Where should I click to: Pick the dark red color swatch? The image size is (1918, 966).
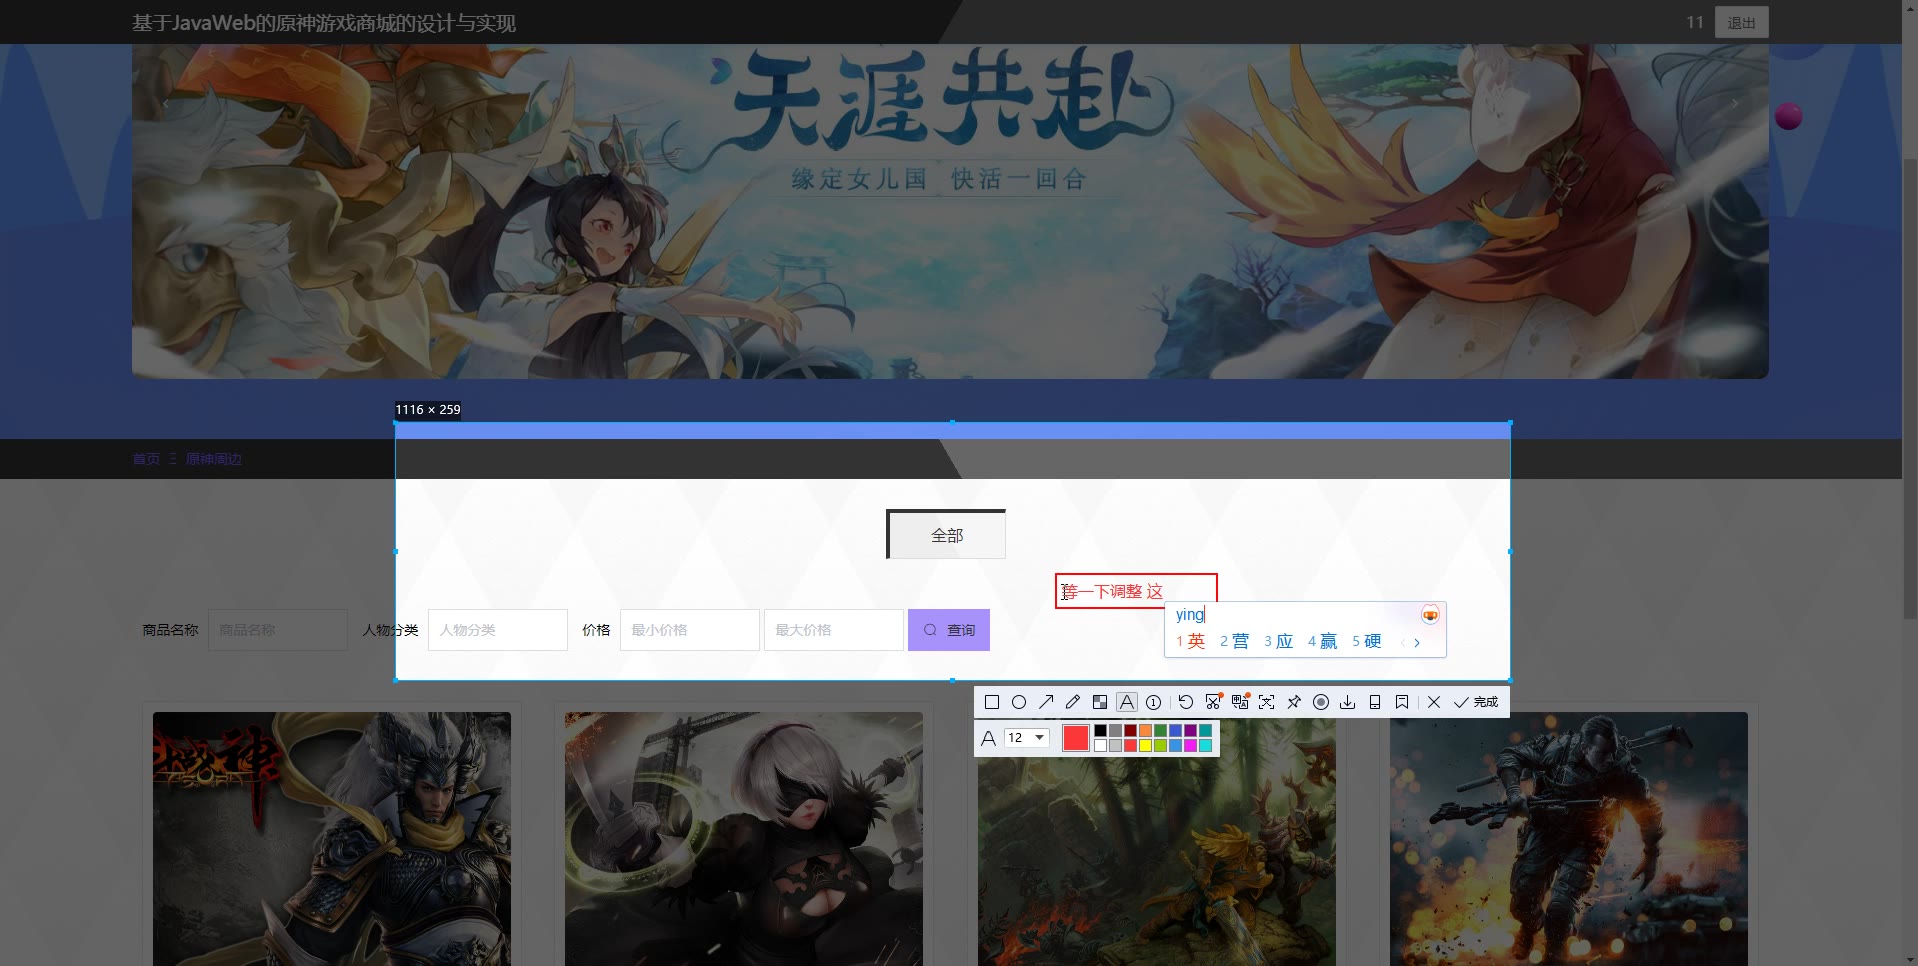(1130, 731)
